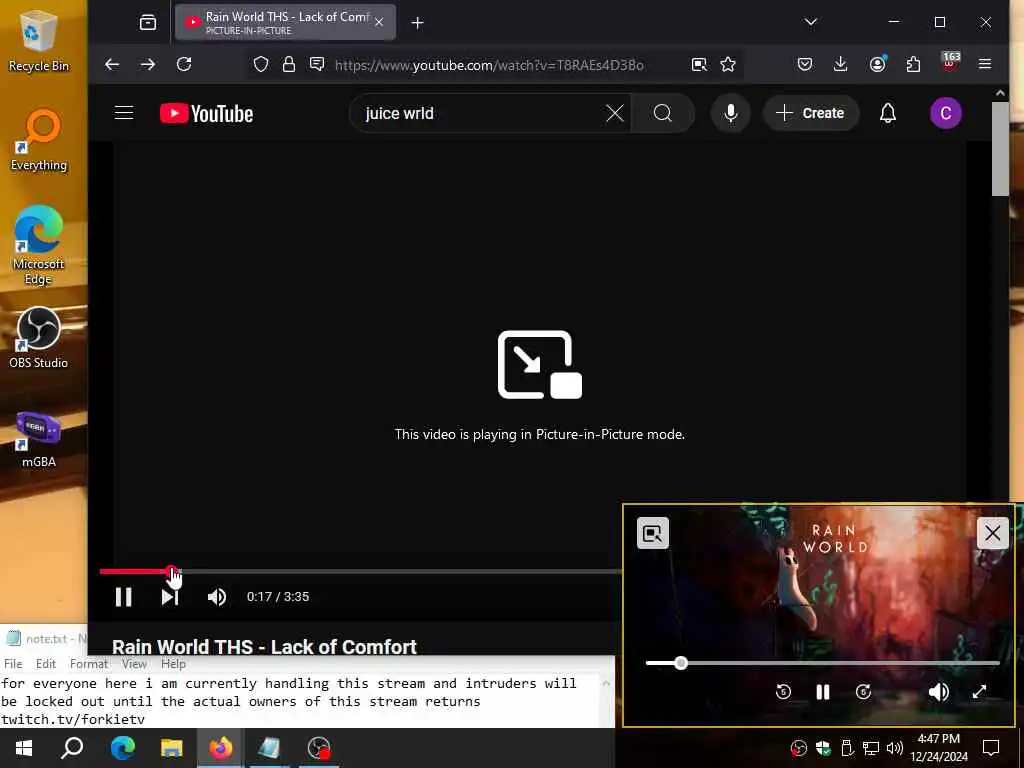Open YouTube notifications bell
The image size is (1024, 768).
click(x=888, y=114)
